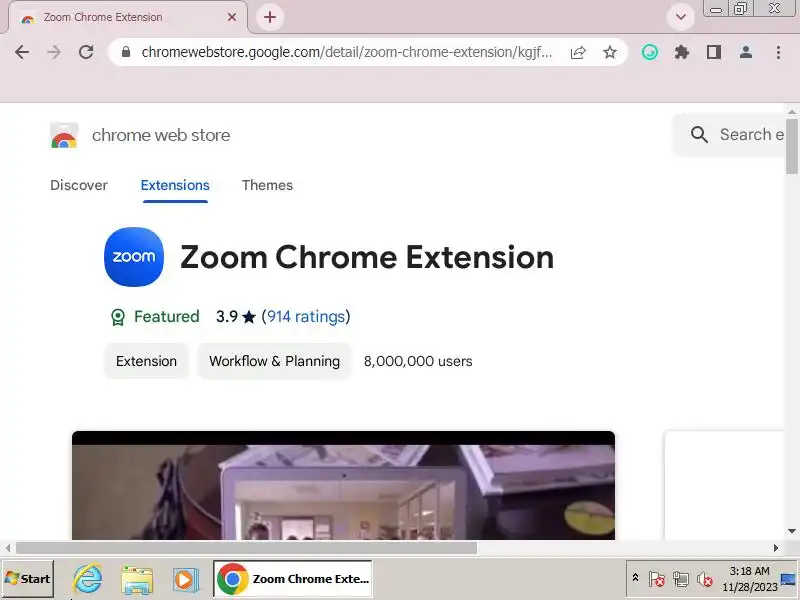Image resolution: width=800 pixels, height=600 pixels.
Task: Open Windows Explorer folder on taskbar
Action: [x=137, y=580]
